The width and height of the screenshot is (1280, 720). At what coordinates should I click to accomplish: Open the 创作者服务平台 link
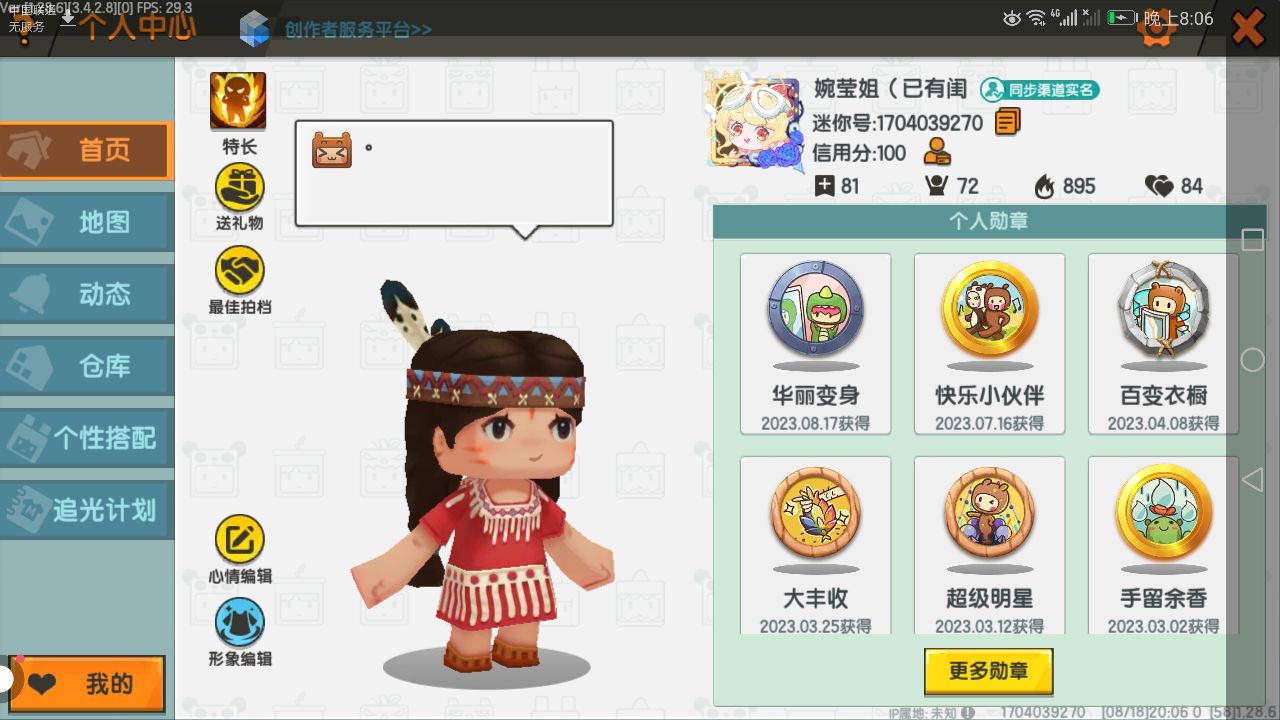358,29
